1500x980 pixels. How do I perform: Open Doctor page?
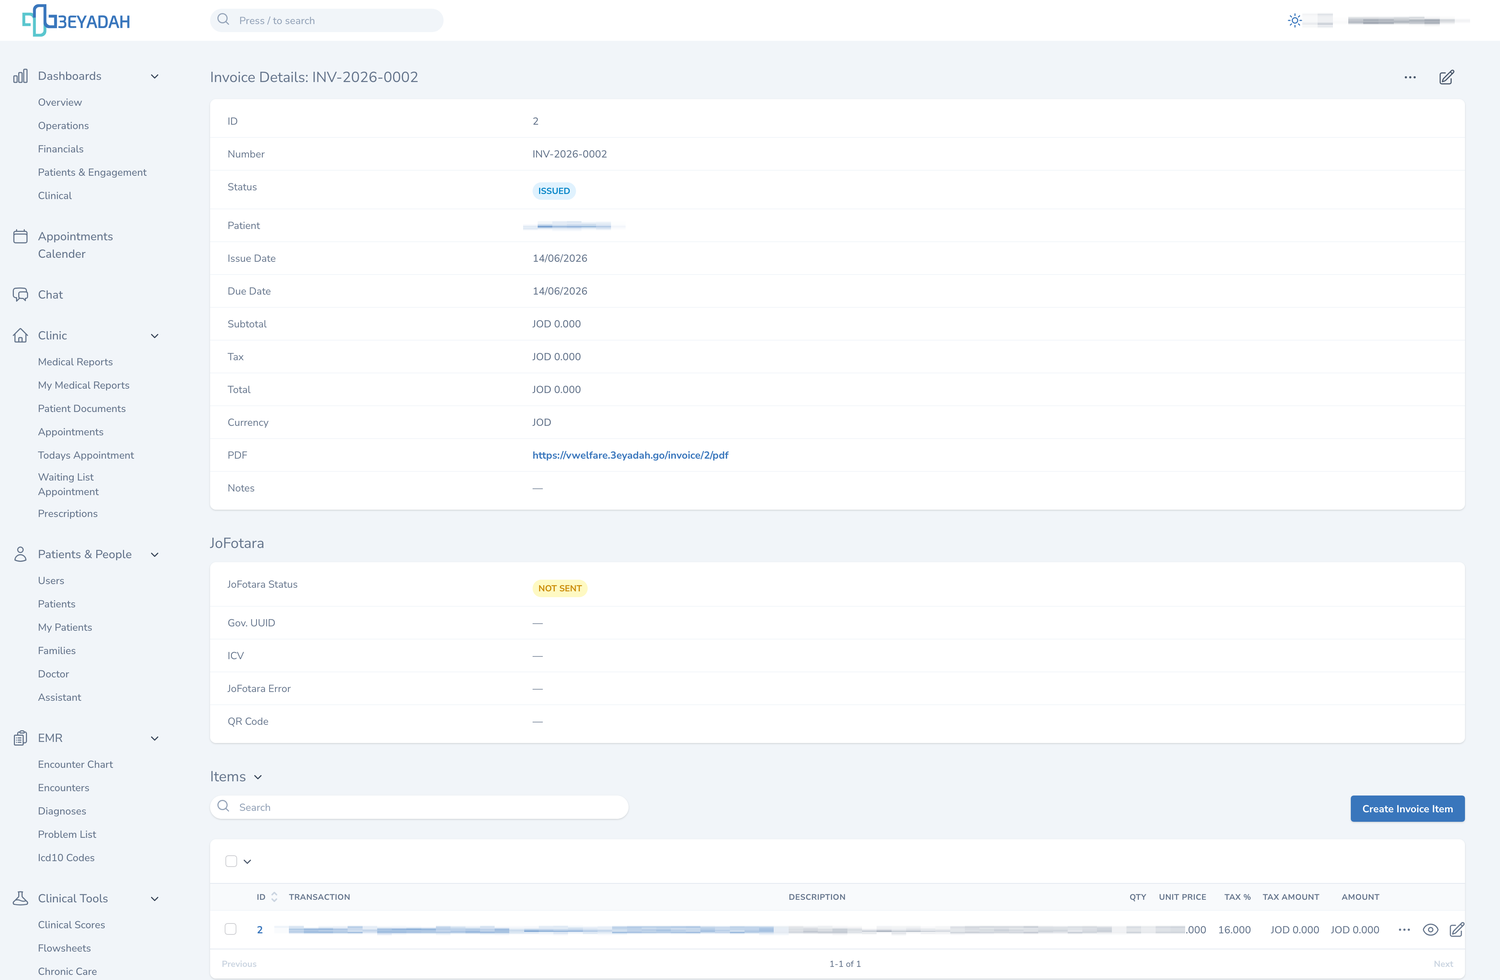pos(54,674)
